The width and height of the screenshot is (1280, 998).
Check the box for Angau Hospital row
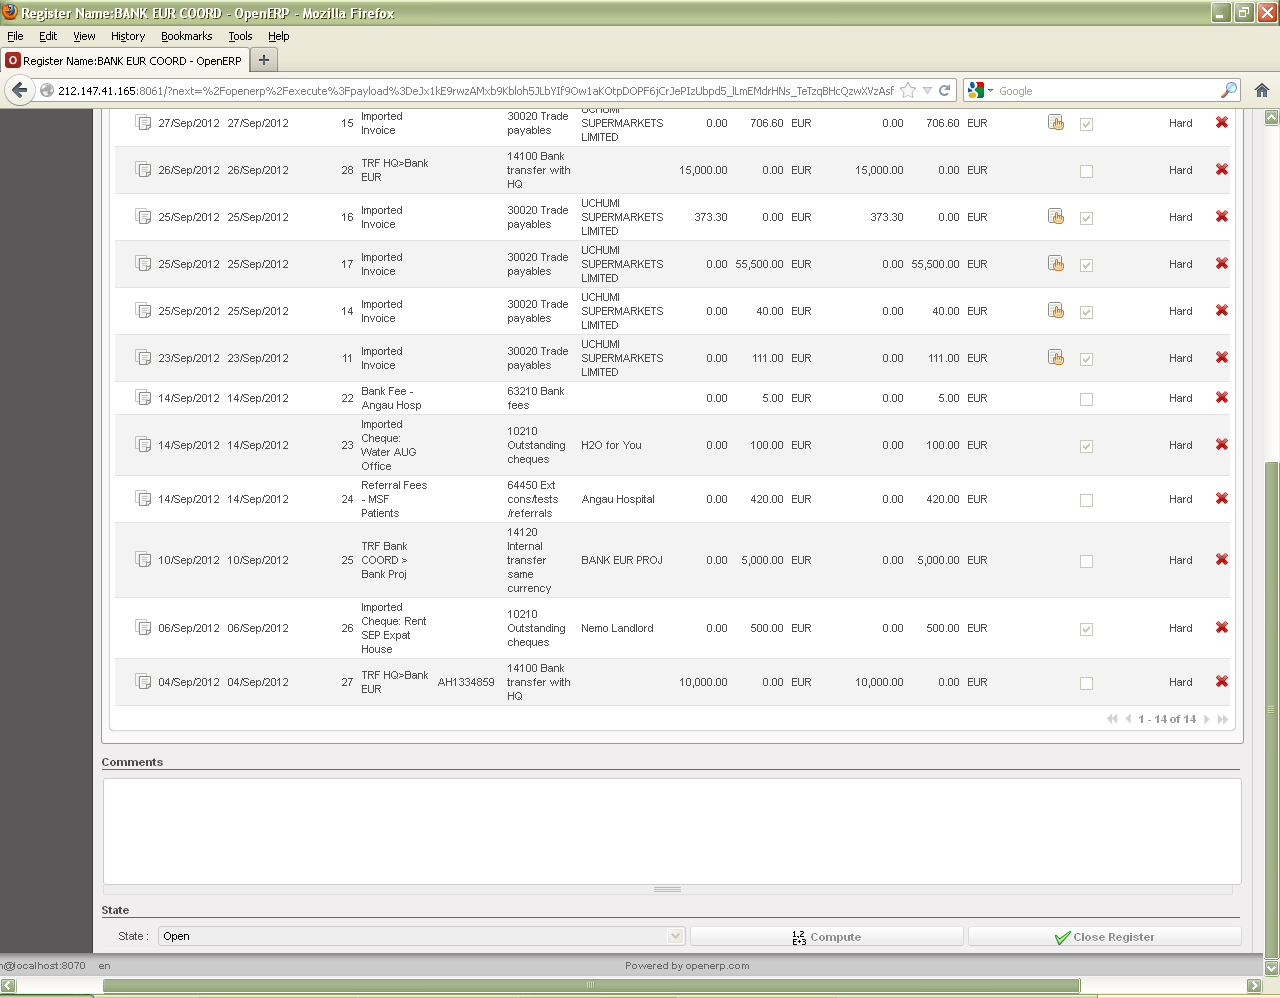click(x=1086, y=500)
